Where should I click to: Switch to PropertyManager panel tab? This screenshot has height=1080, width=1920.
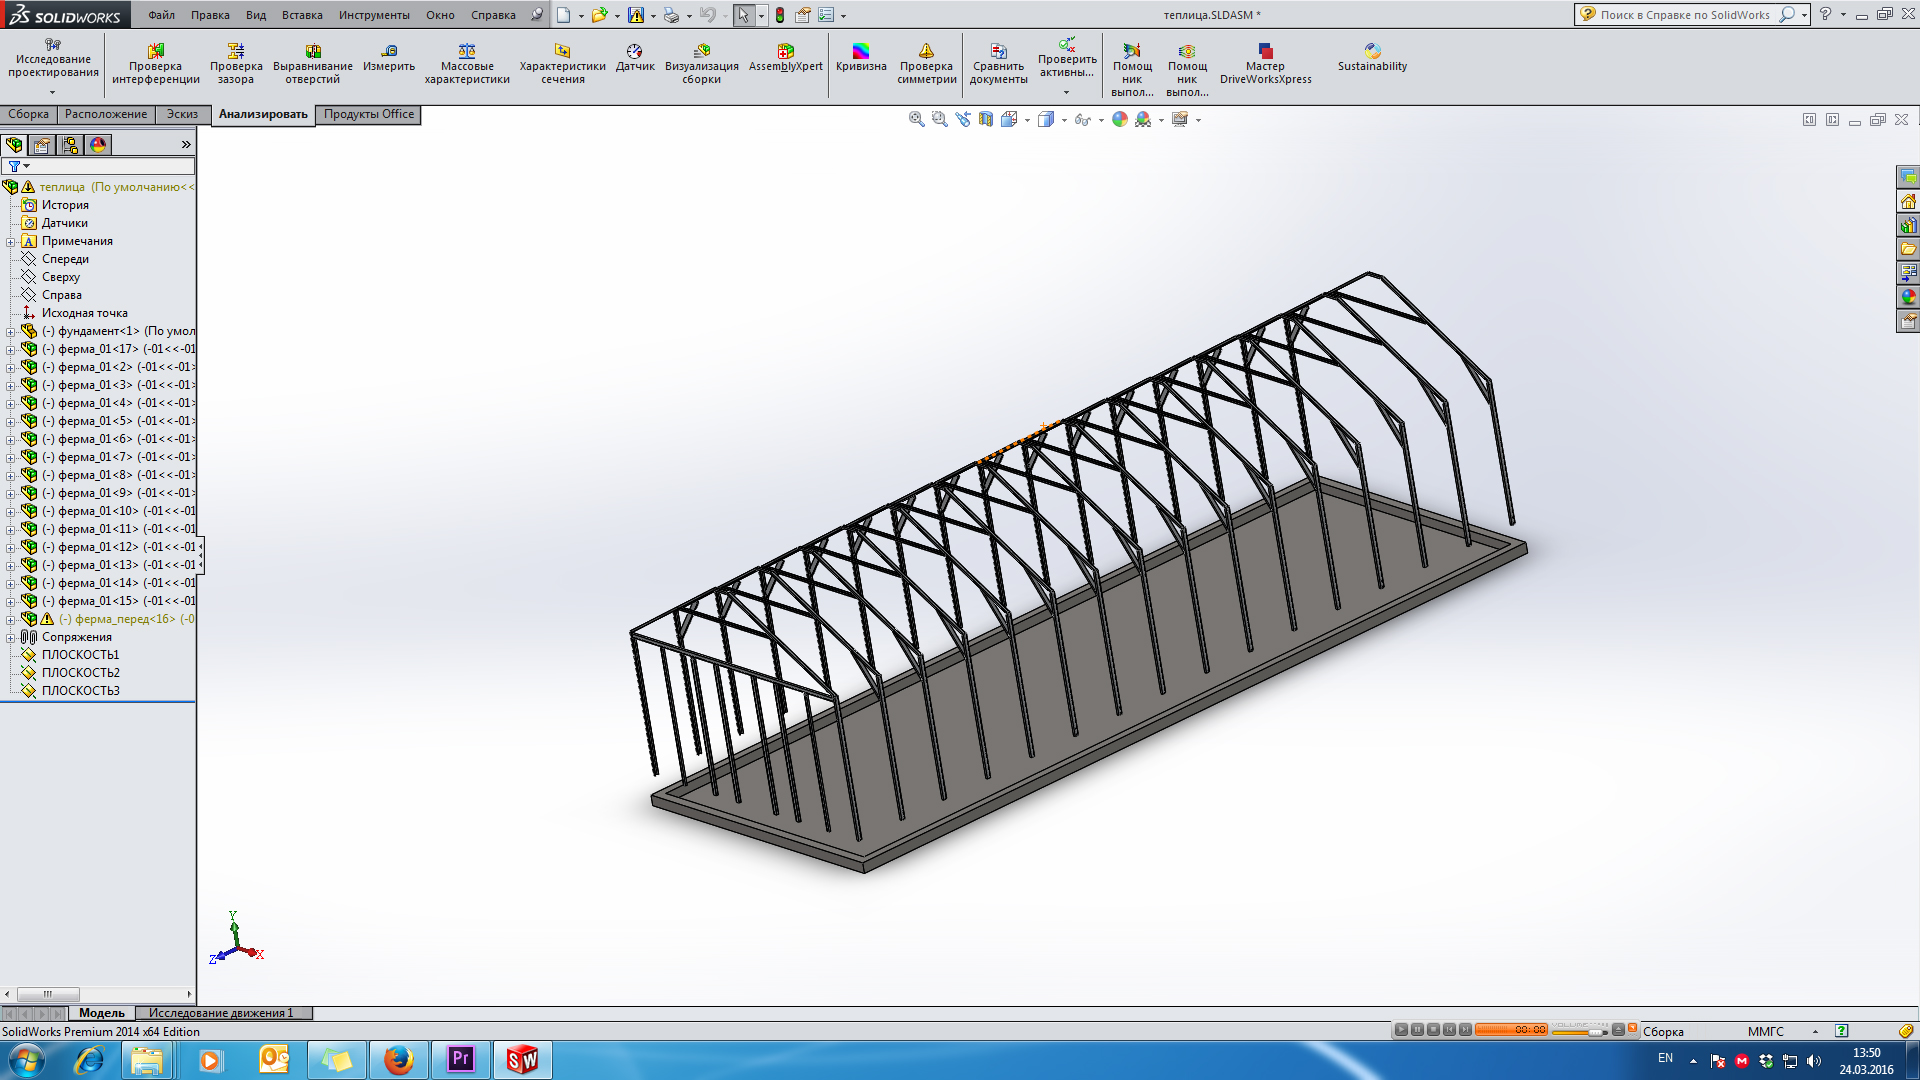(x=42, y=145)
